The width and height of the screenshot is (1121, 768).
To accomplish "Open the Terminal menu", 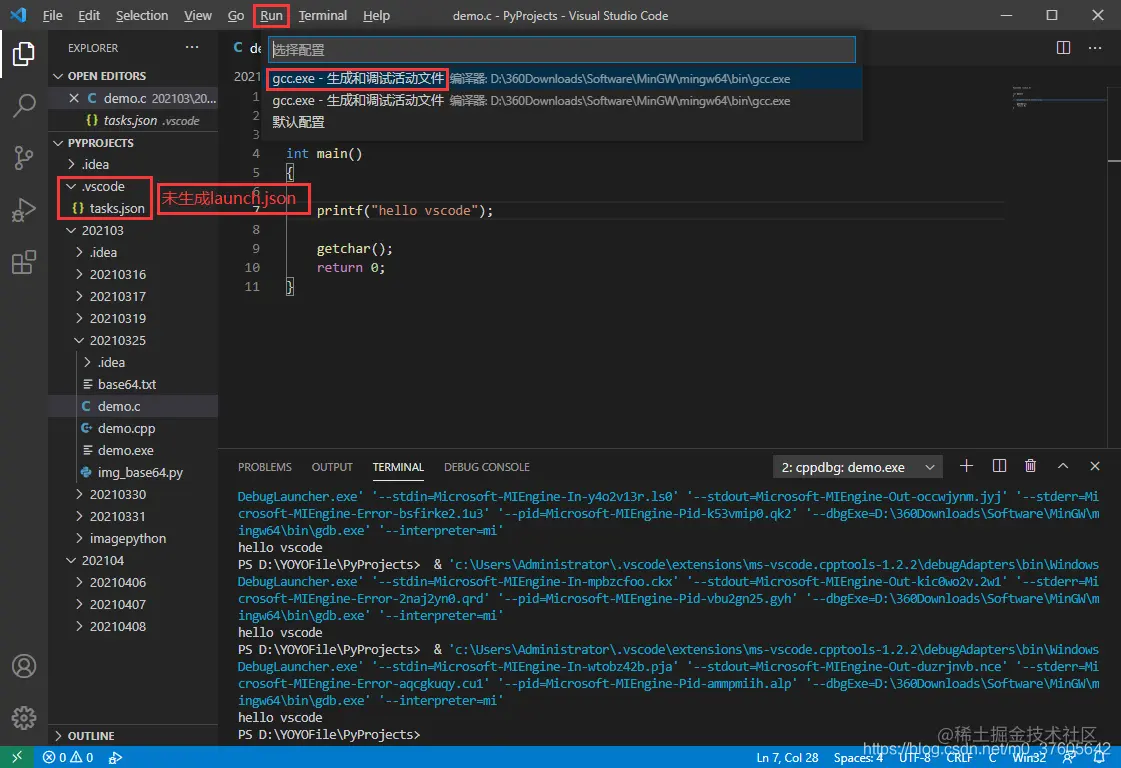I will coord(322,16).
